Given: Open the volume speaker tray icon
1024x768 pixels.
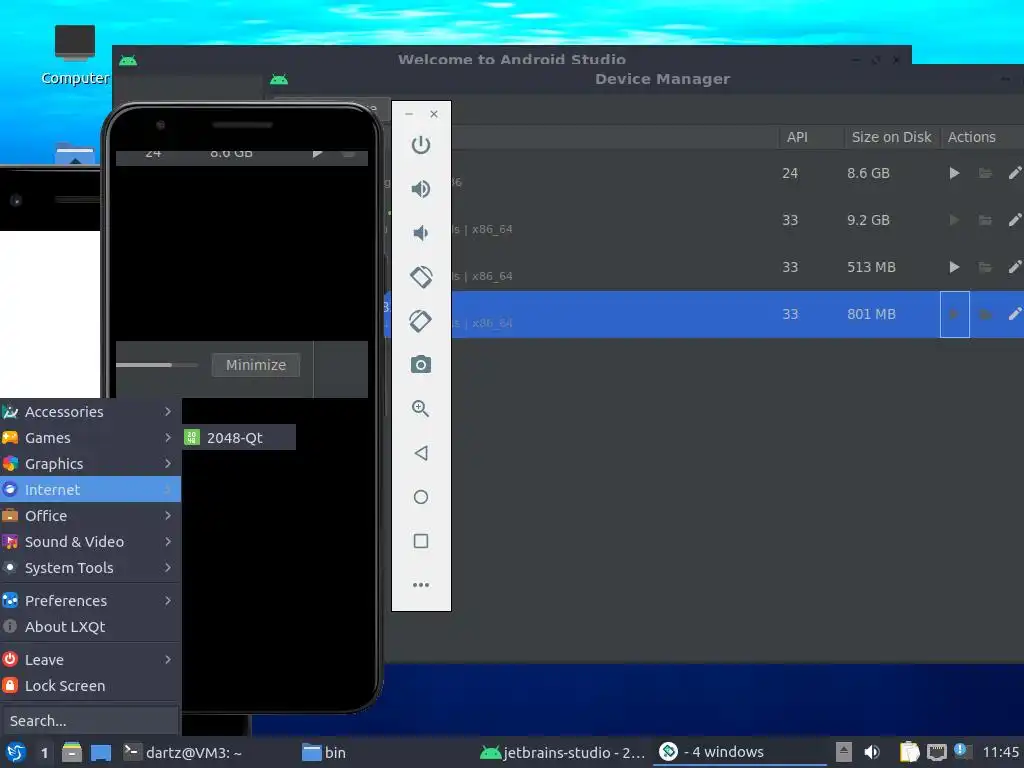Looking at the screenshot, I should [872, 752].
